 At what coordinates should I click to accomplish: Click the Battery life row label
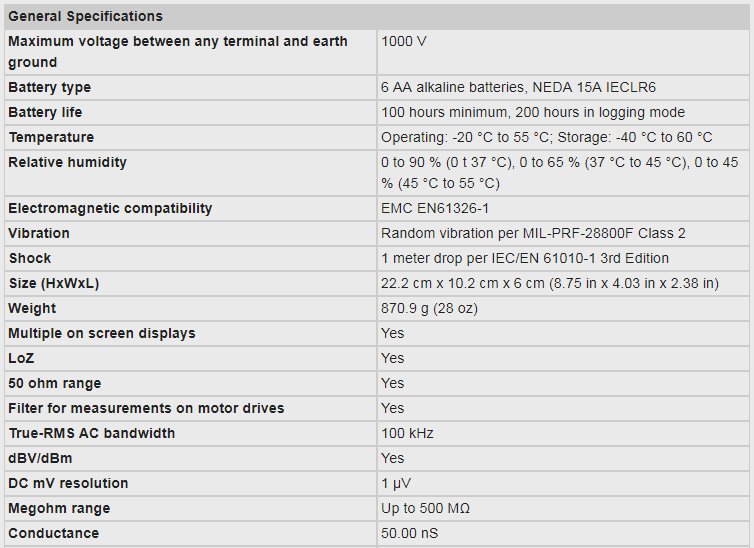(x=45, y=112)
